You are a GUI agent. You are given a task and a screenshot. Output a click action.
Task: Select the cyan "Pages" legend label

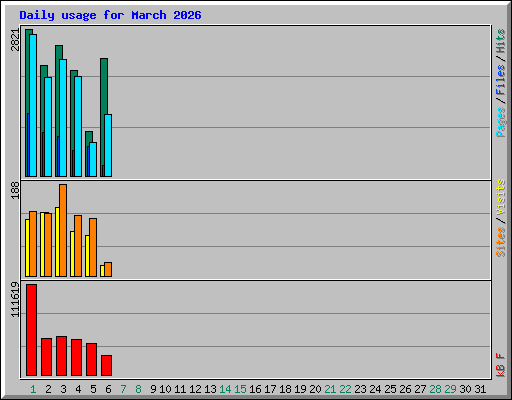(x=501, y=122)
